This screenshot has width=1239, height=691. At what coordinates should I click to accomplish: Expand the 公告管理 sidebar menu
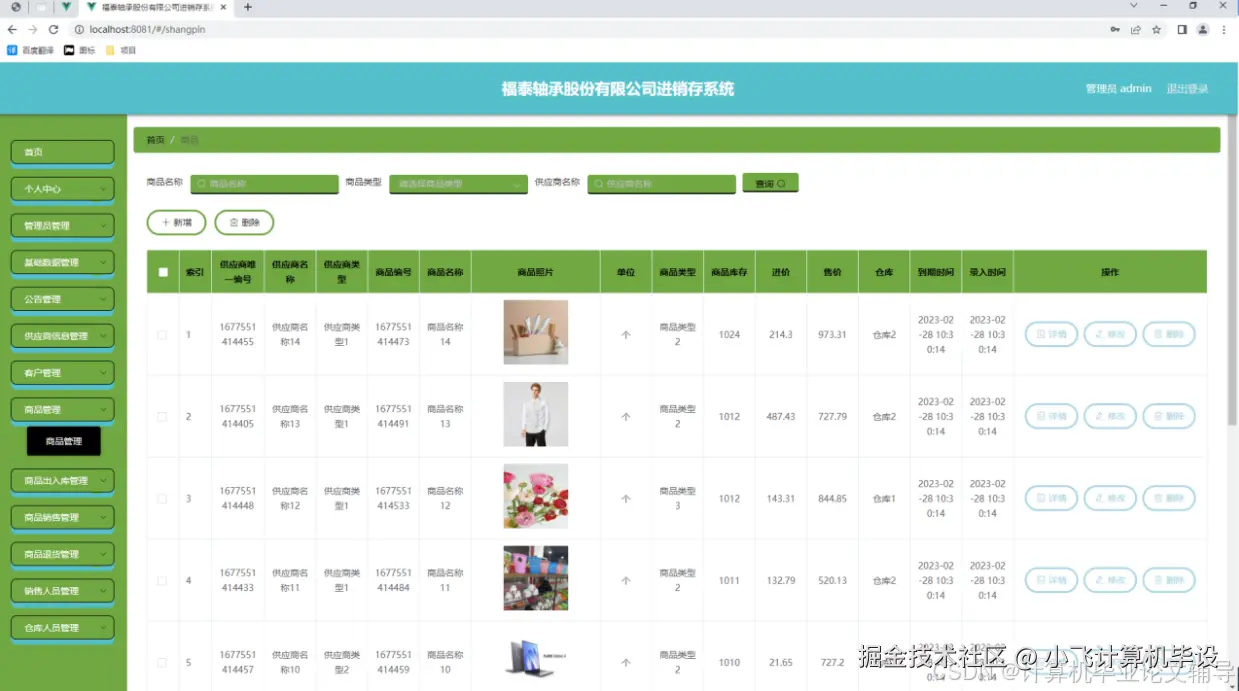pyautogui.click(x=62, y=299)
